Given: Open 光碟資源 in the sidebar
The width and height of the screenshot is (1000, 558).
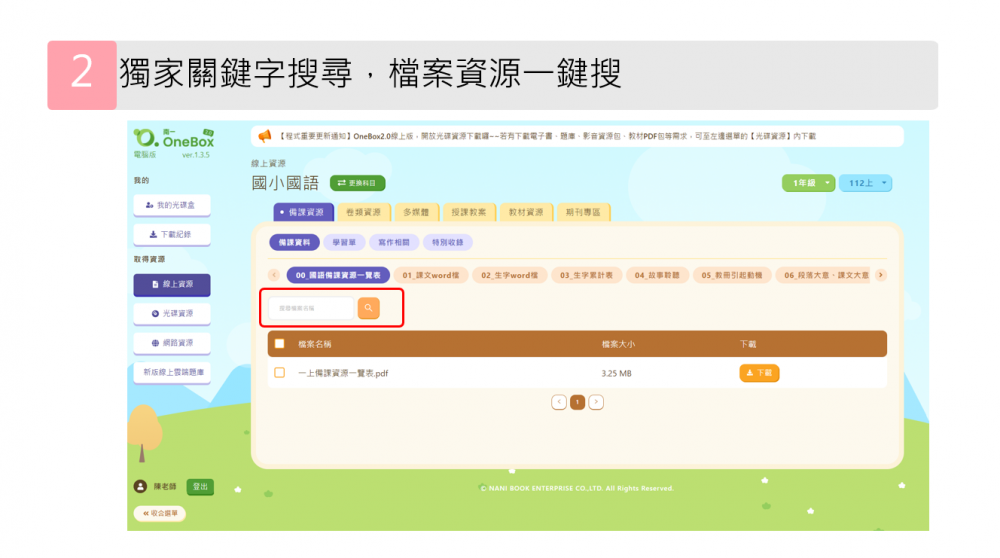Looking at the screenshot, I should [172, 313].
